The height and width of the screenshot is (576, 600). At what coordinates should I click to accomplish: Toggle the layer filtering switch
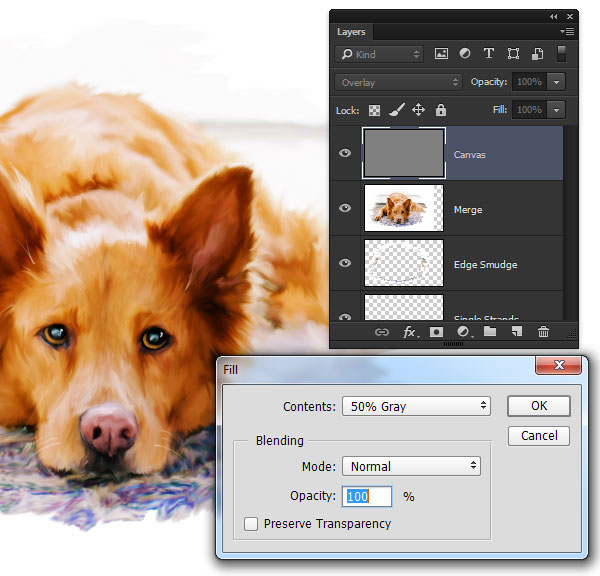point(561,54)
